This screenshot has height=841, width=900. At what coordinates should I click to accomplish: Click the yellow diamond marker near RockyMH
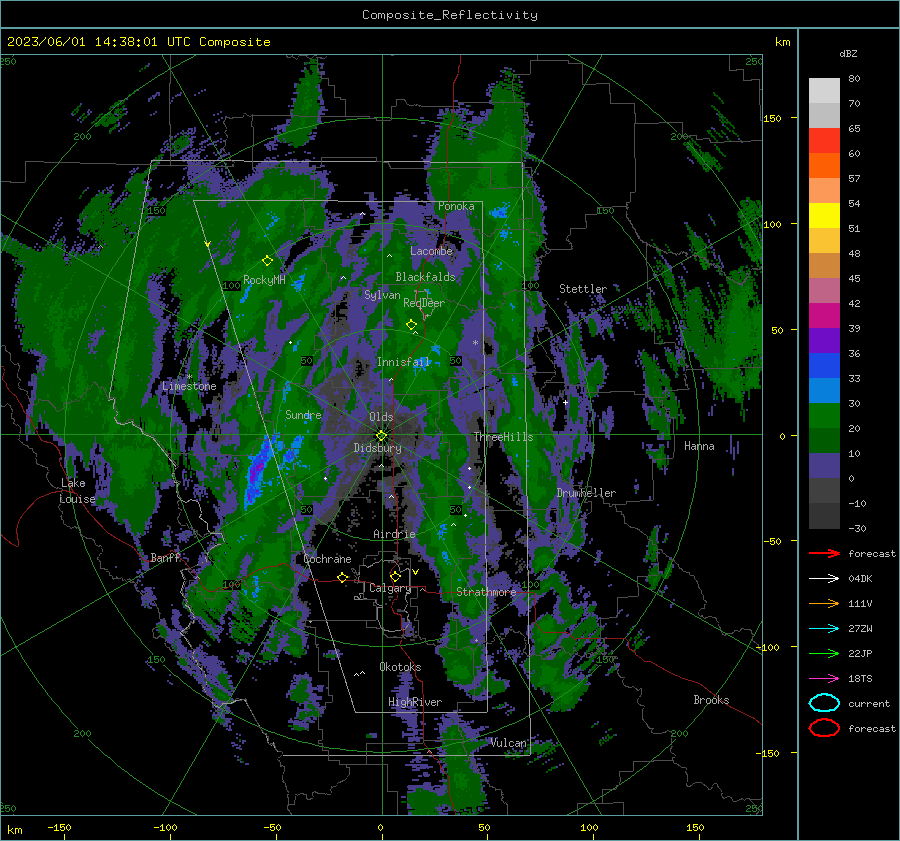point(267,261)
